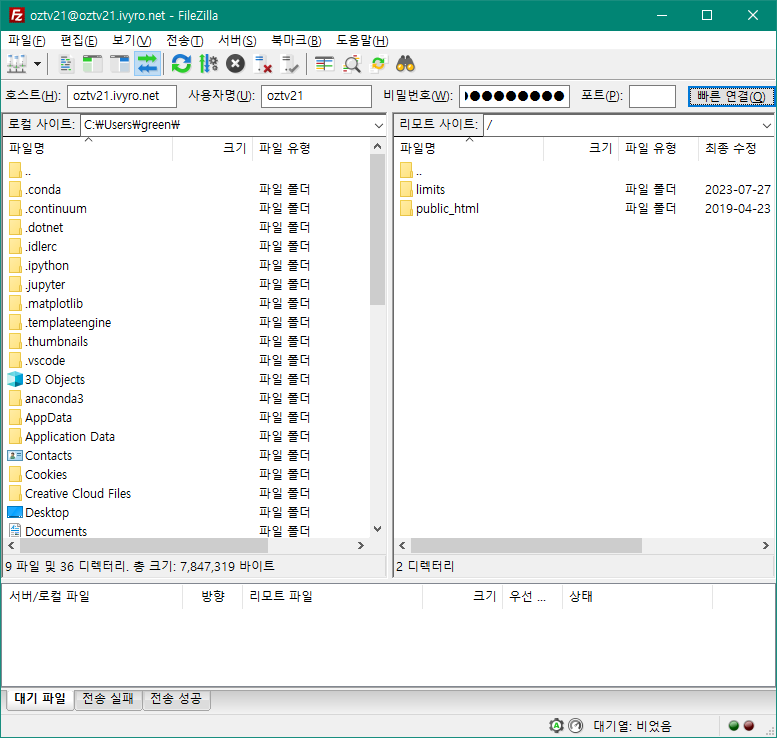Click the port input field

click(652, 96)
